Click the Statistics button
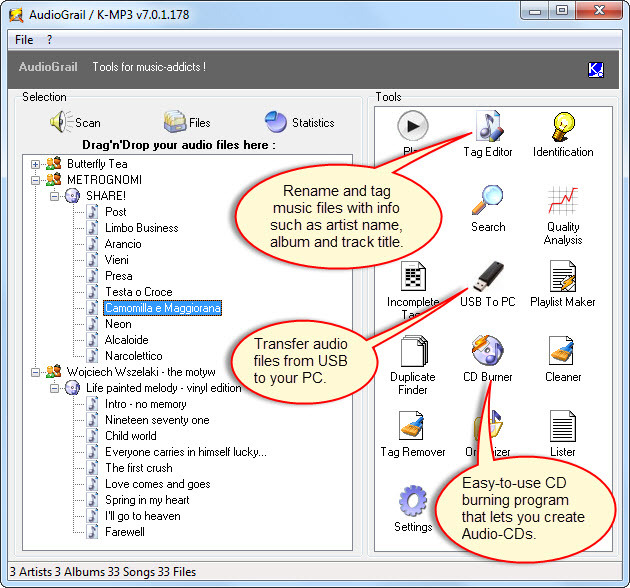The width and height of the screenshot is (630, 588). point(300,123)
